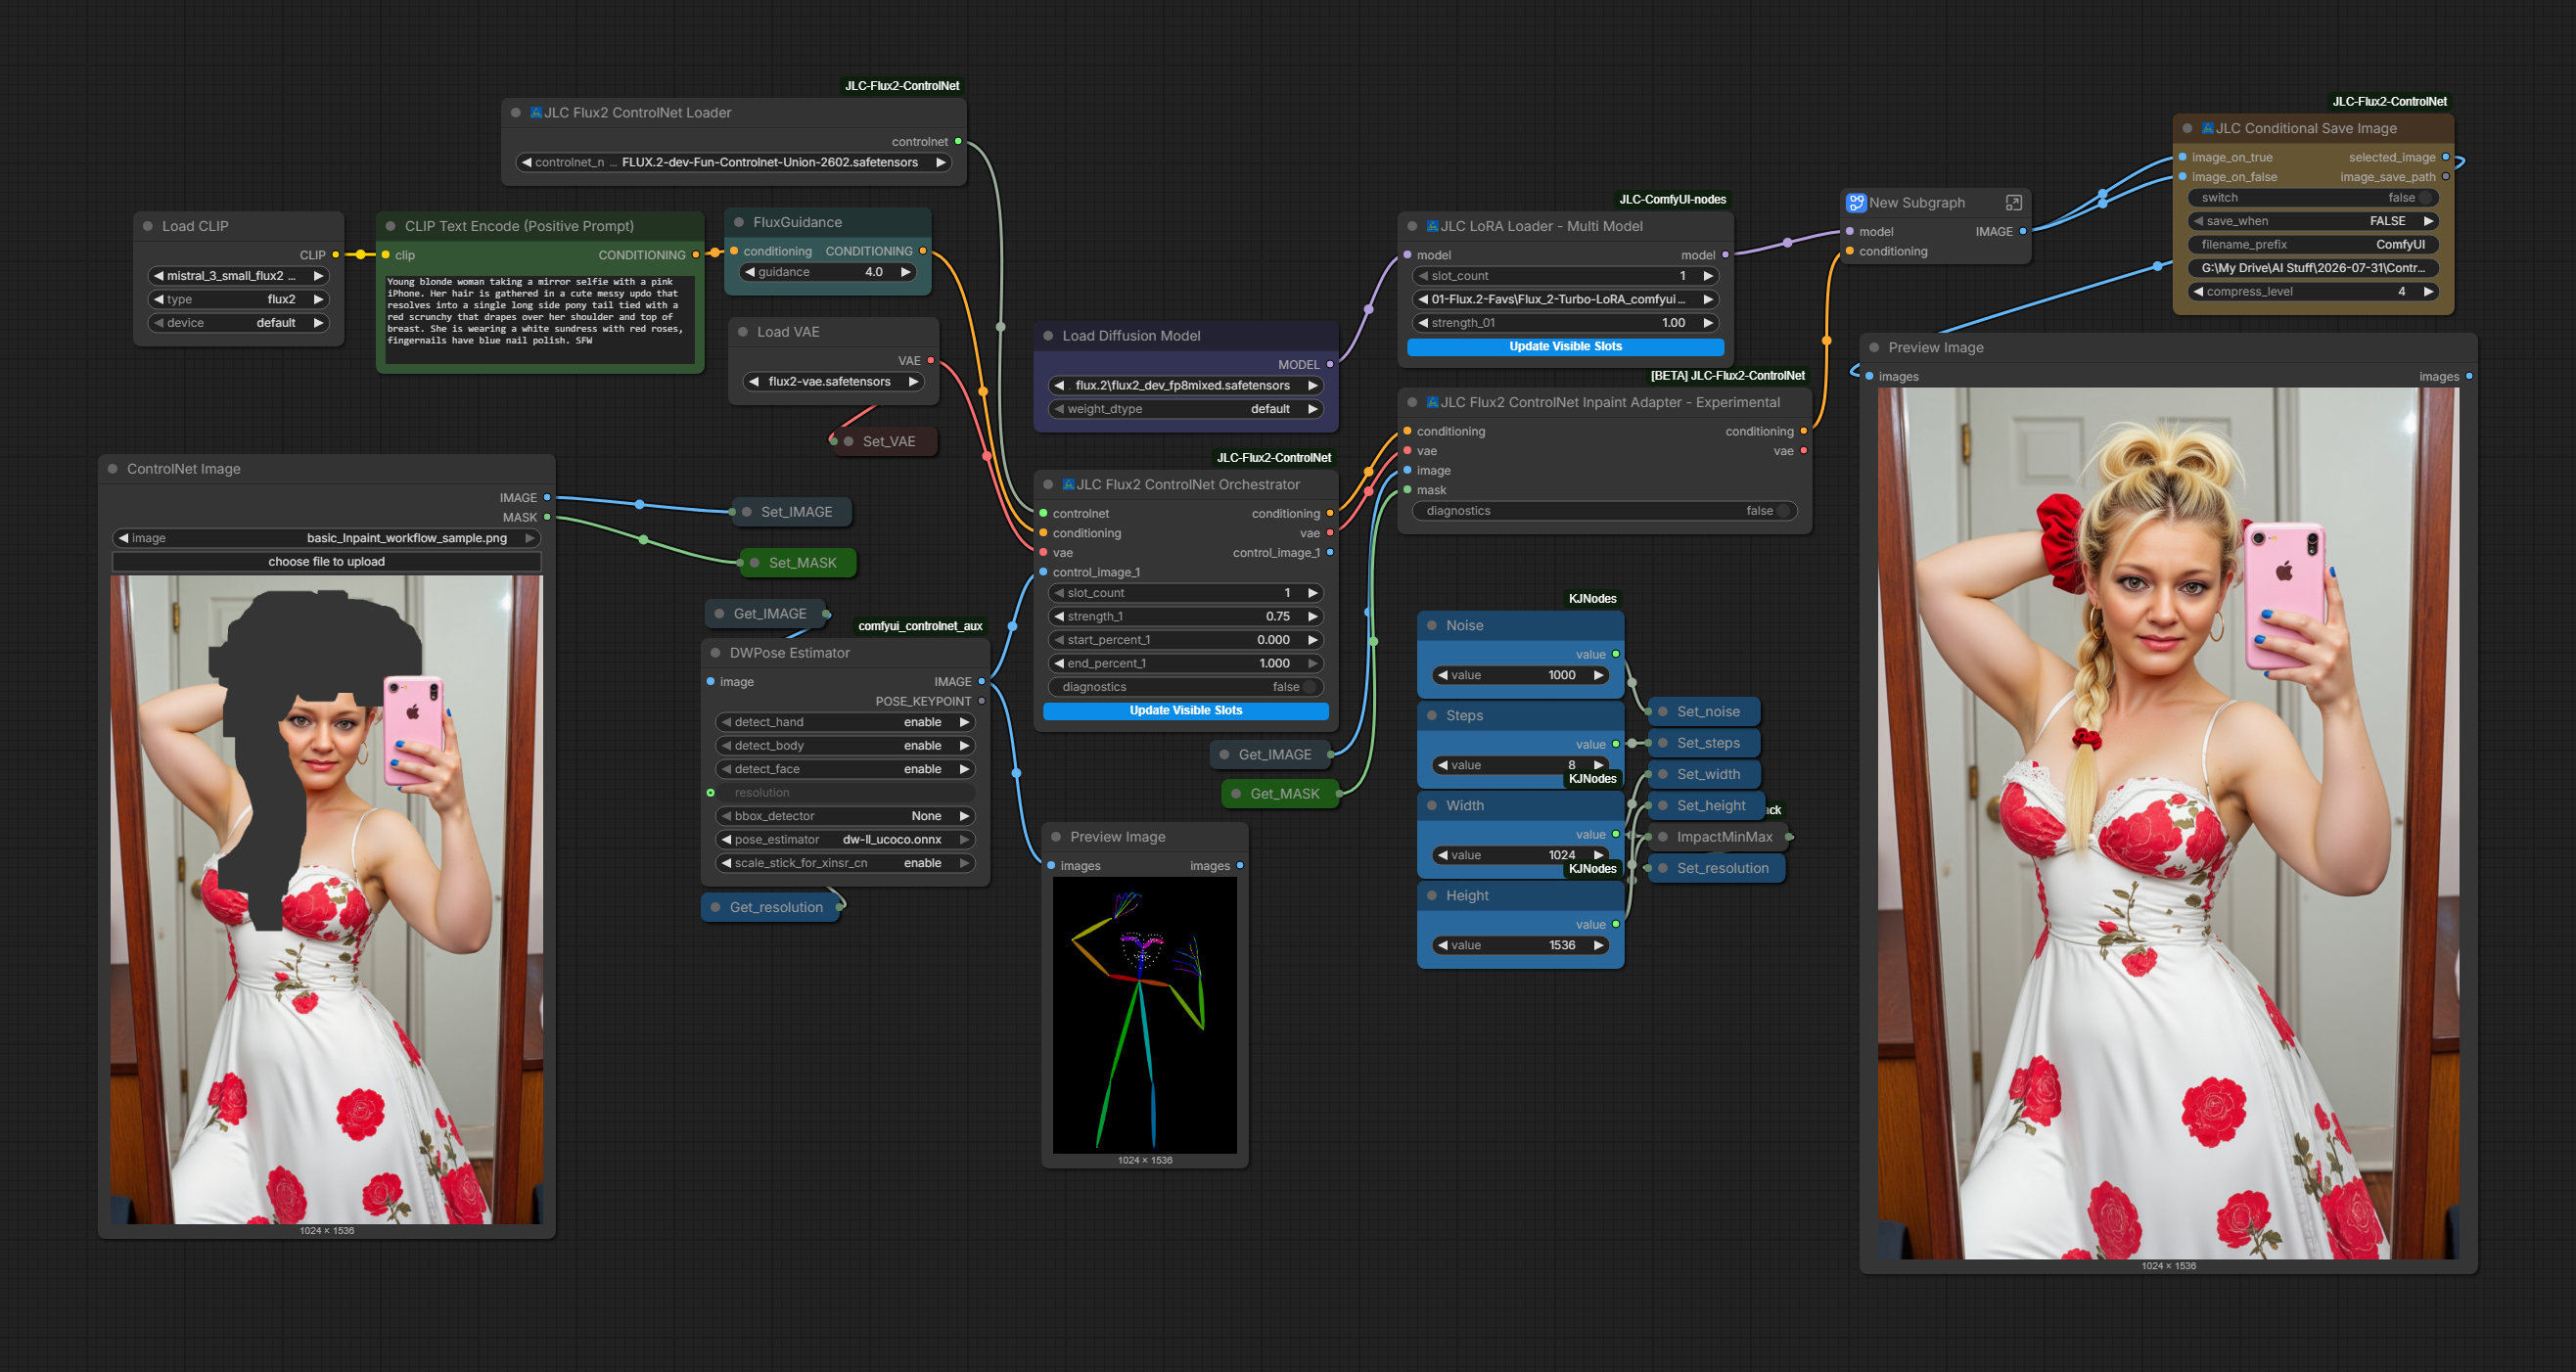Collapse the Noise node via its title dot
Screen dimensions: 2576x1372
(x=1432, y=626)
